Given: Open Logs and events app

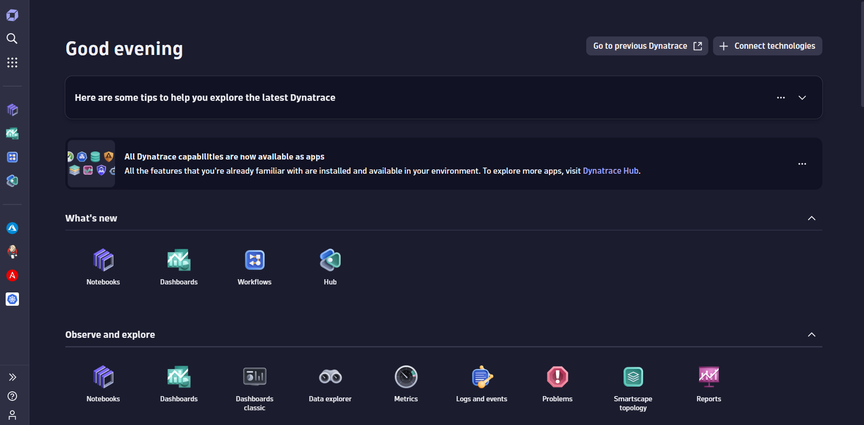Looking at the screenshot, I should (482, 384).
